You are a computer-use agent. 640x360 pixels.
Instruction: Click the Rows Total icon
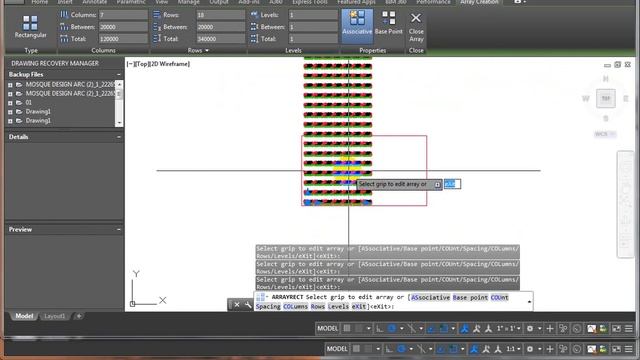(157, 39)
